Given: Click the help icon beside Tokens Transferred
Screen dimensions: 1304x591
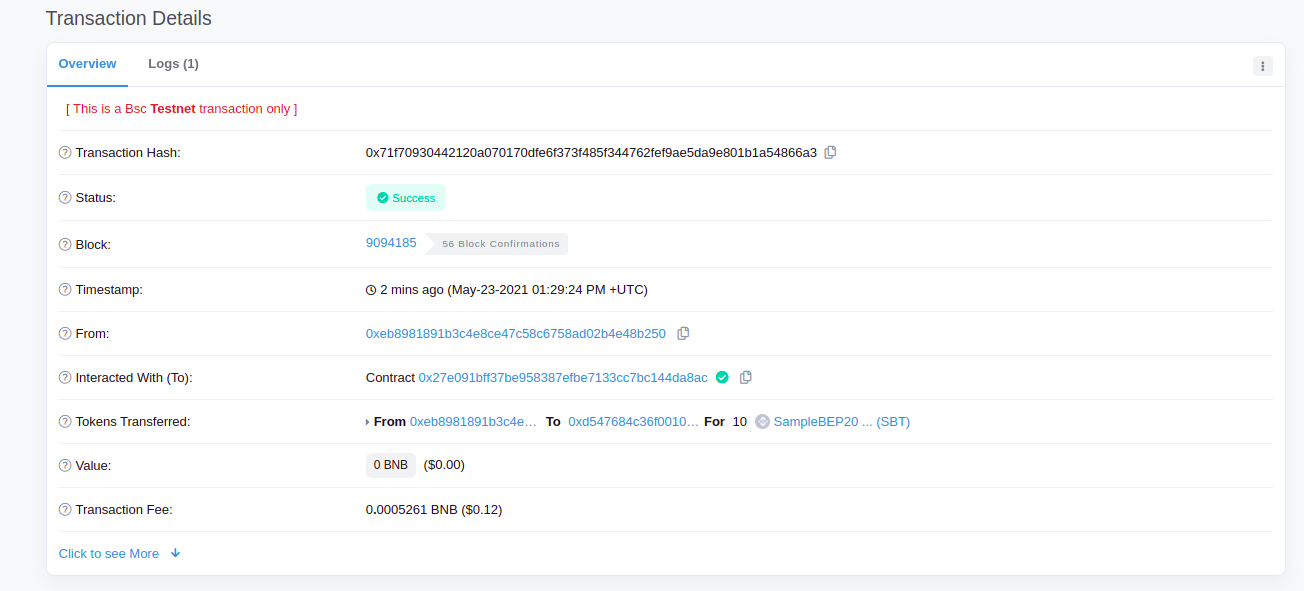Looking at the screenshot, I should coord(64,421).
